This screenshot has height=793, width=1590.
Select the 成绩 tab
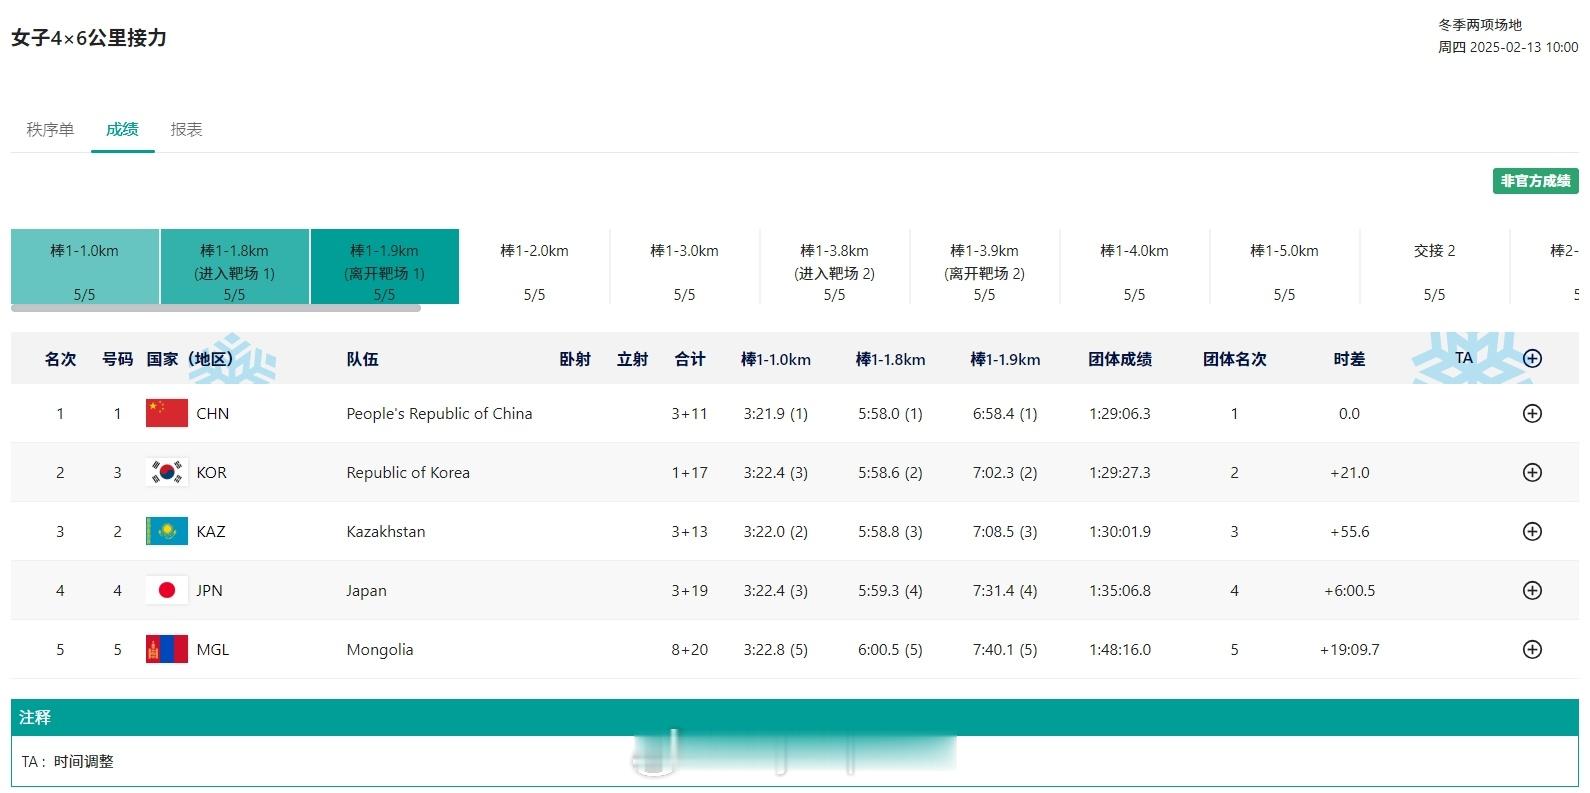pyautogui.click(x=122, y=129)
